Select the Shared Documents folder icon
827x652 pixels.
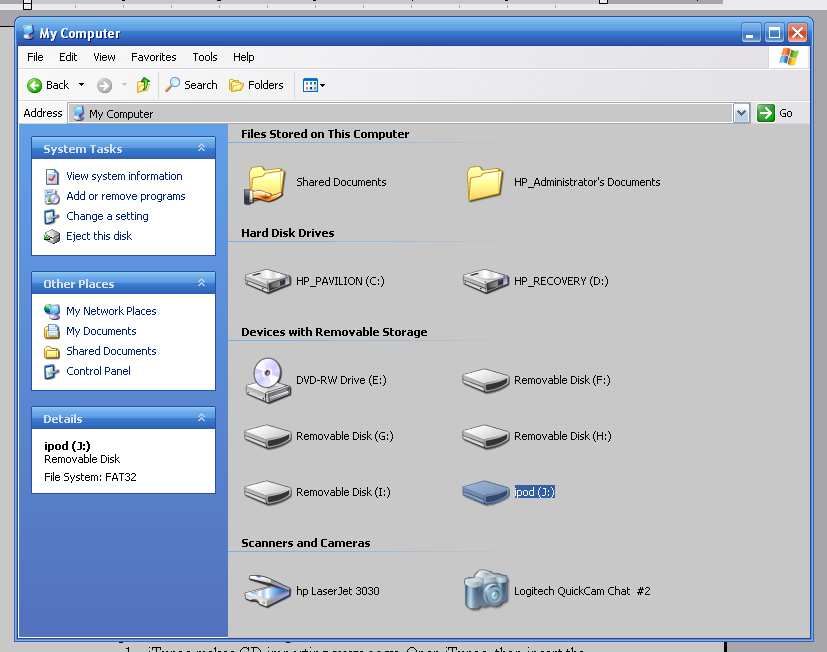tap(265, 185)
